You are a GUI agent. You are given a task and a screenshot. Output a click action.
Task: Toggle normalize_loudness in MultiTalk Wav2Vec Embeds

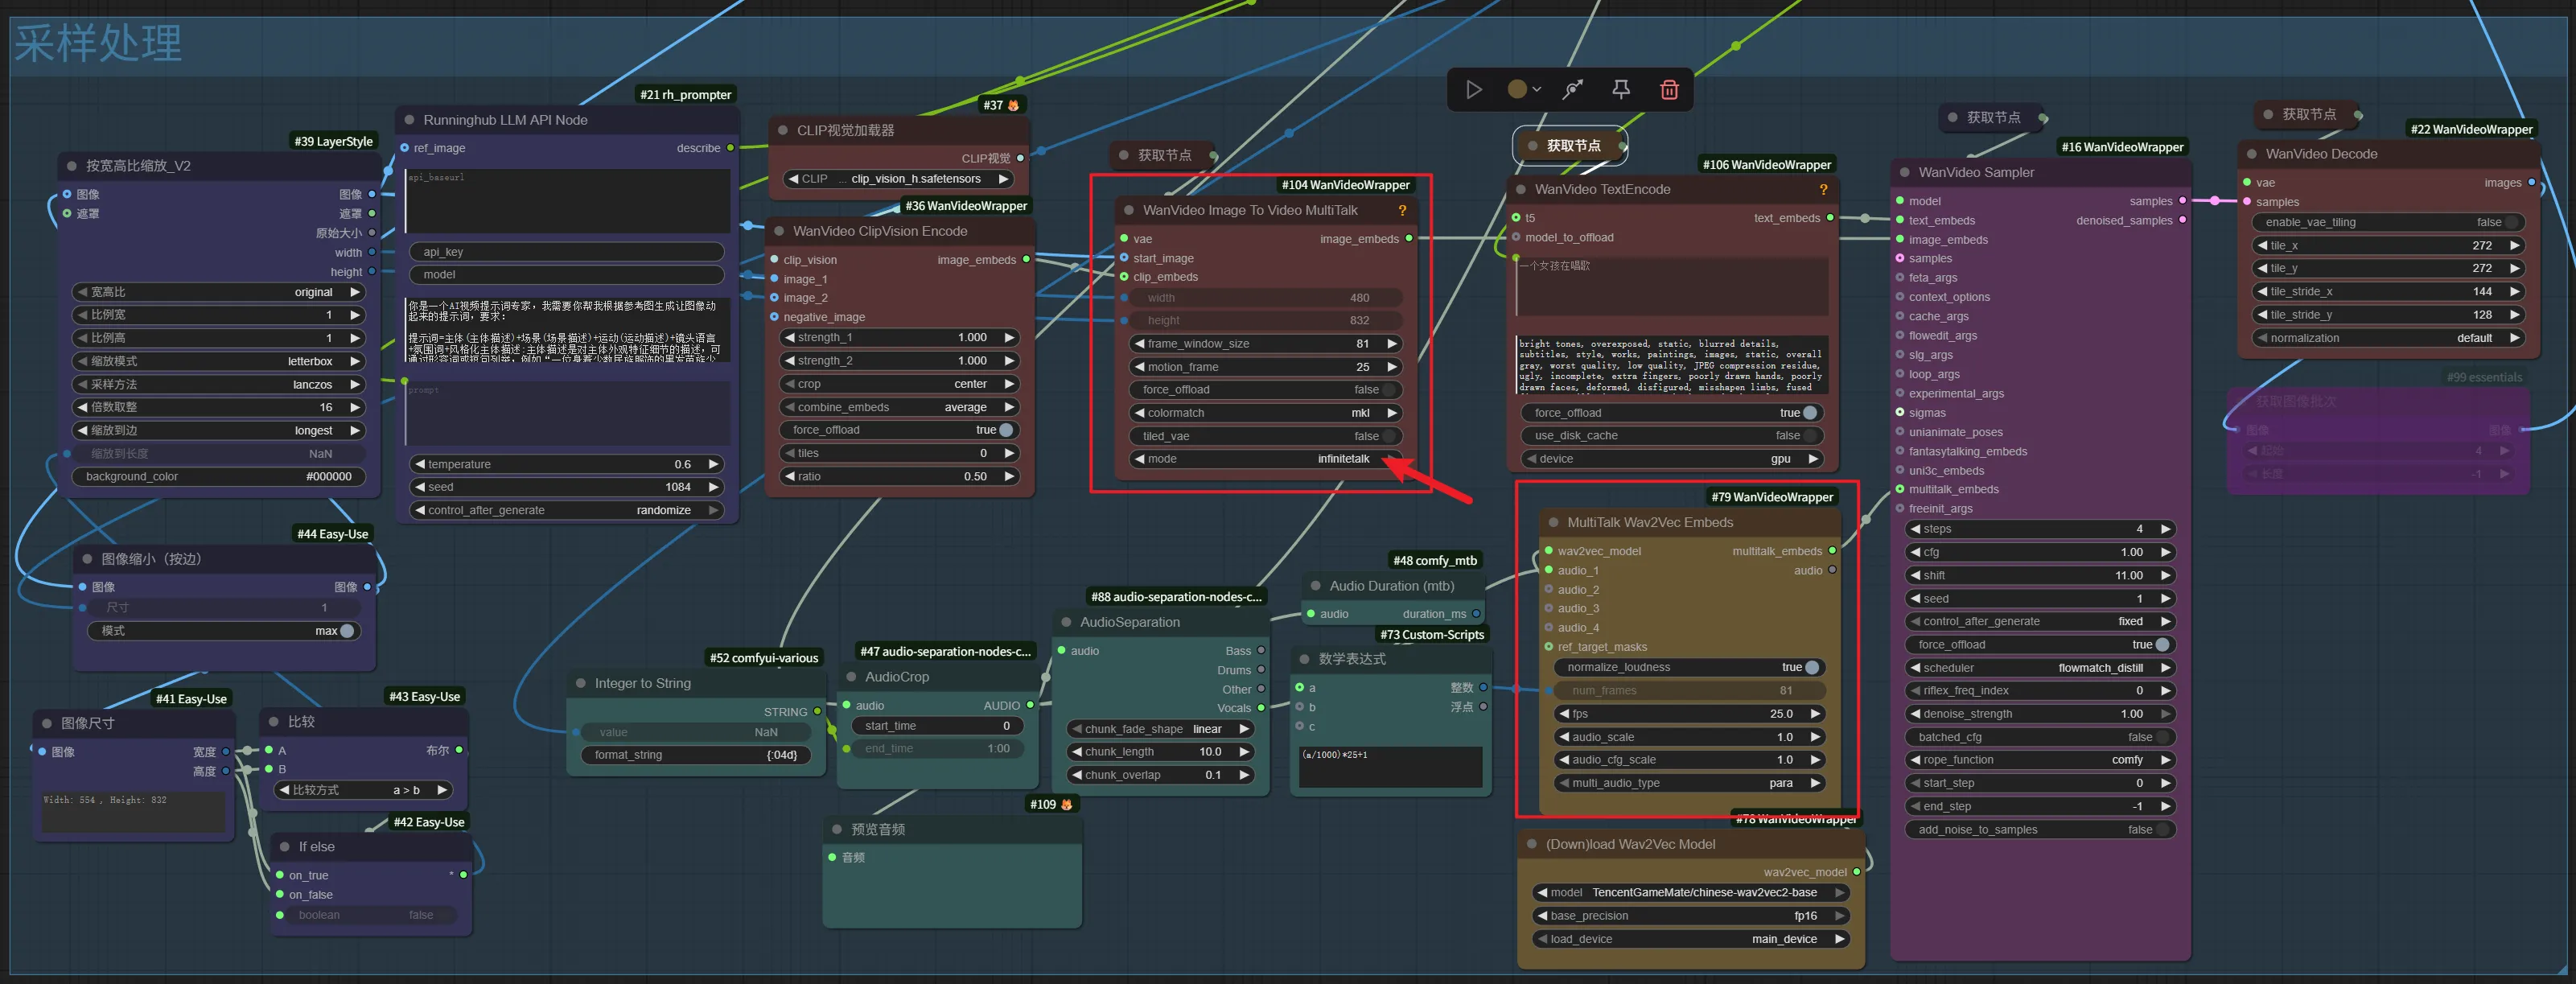coord(1810,668)
